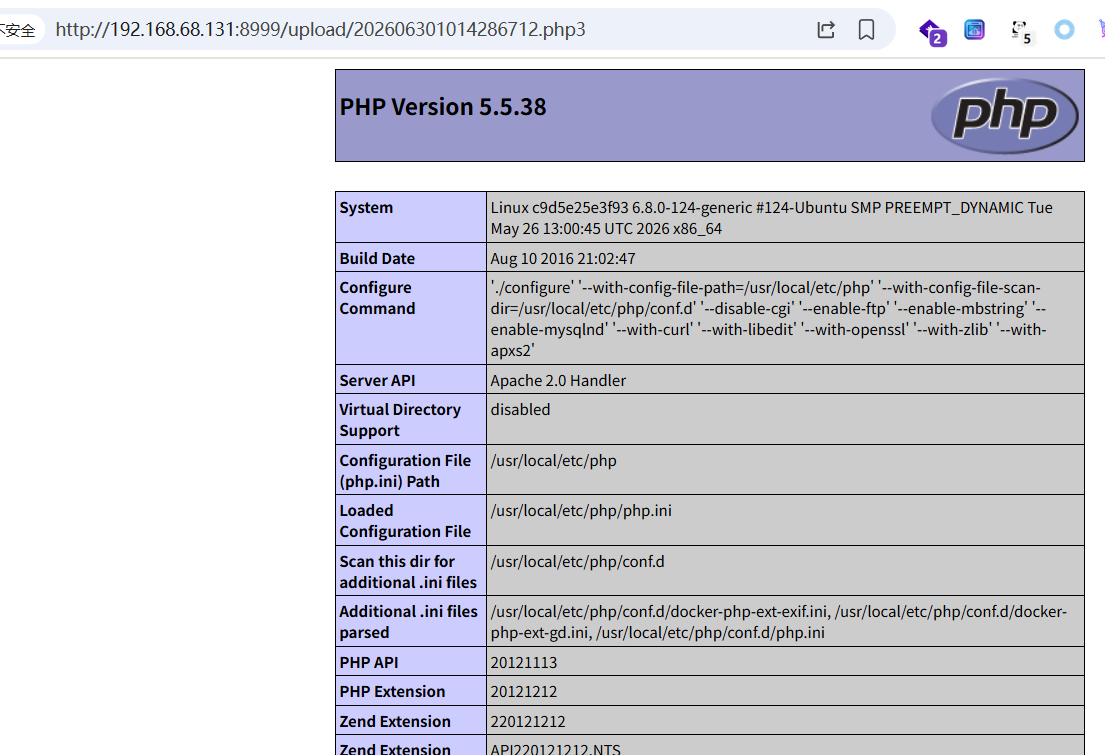Viewport: 1105px width, 755px height.
Task: Bookmark this page with the bookmark icon
Action: click(x=867, y=30)
